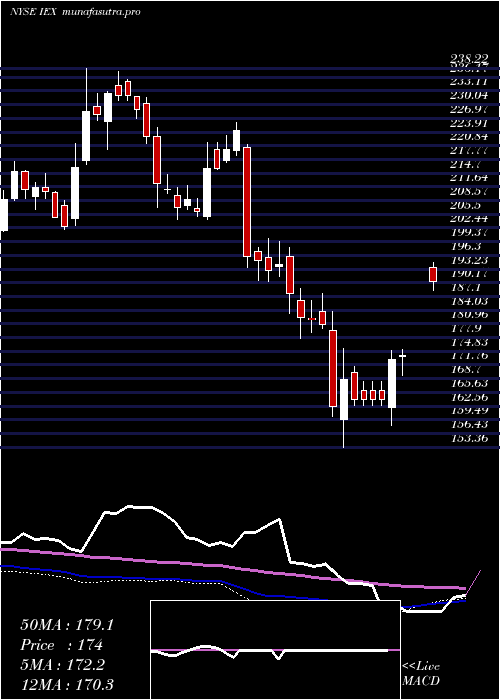Choose the 196.3 price label
The height and width of the screenshot is (700, 500).
click(x=466, y=246)
